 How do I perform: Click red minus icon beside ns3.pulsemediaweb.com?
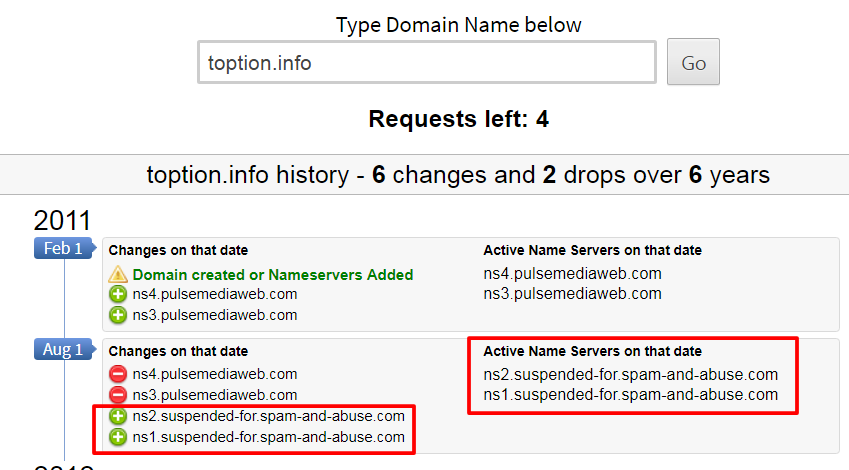pos(118,395)
